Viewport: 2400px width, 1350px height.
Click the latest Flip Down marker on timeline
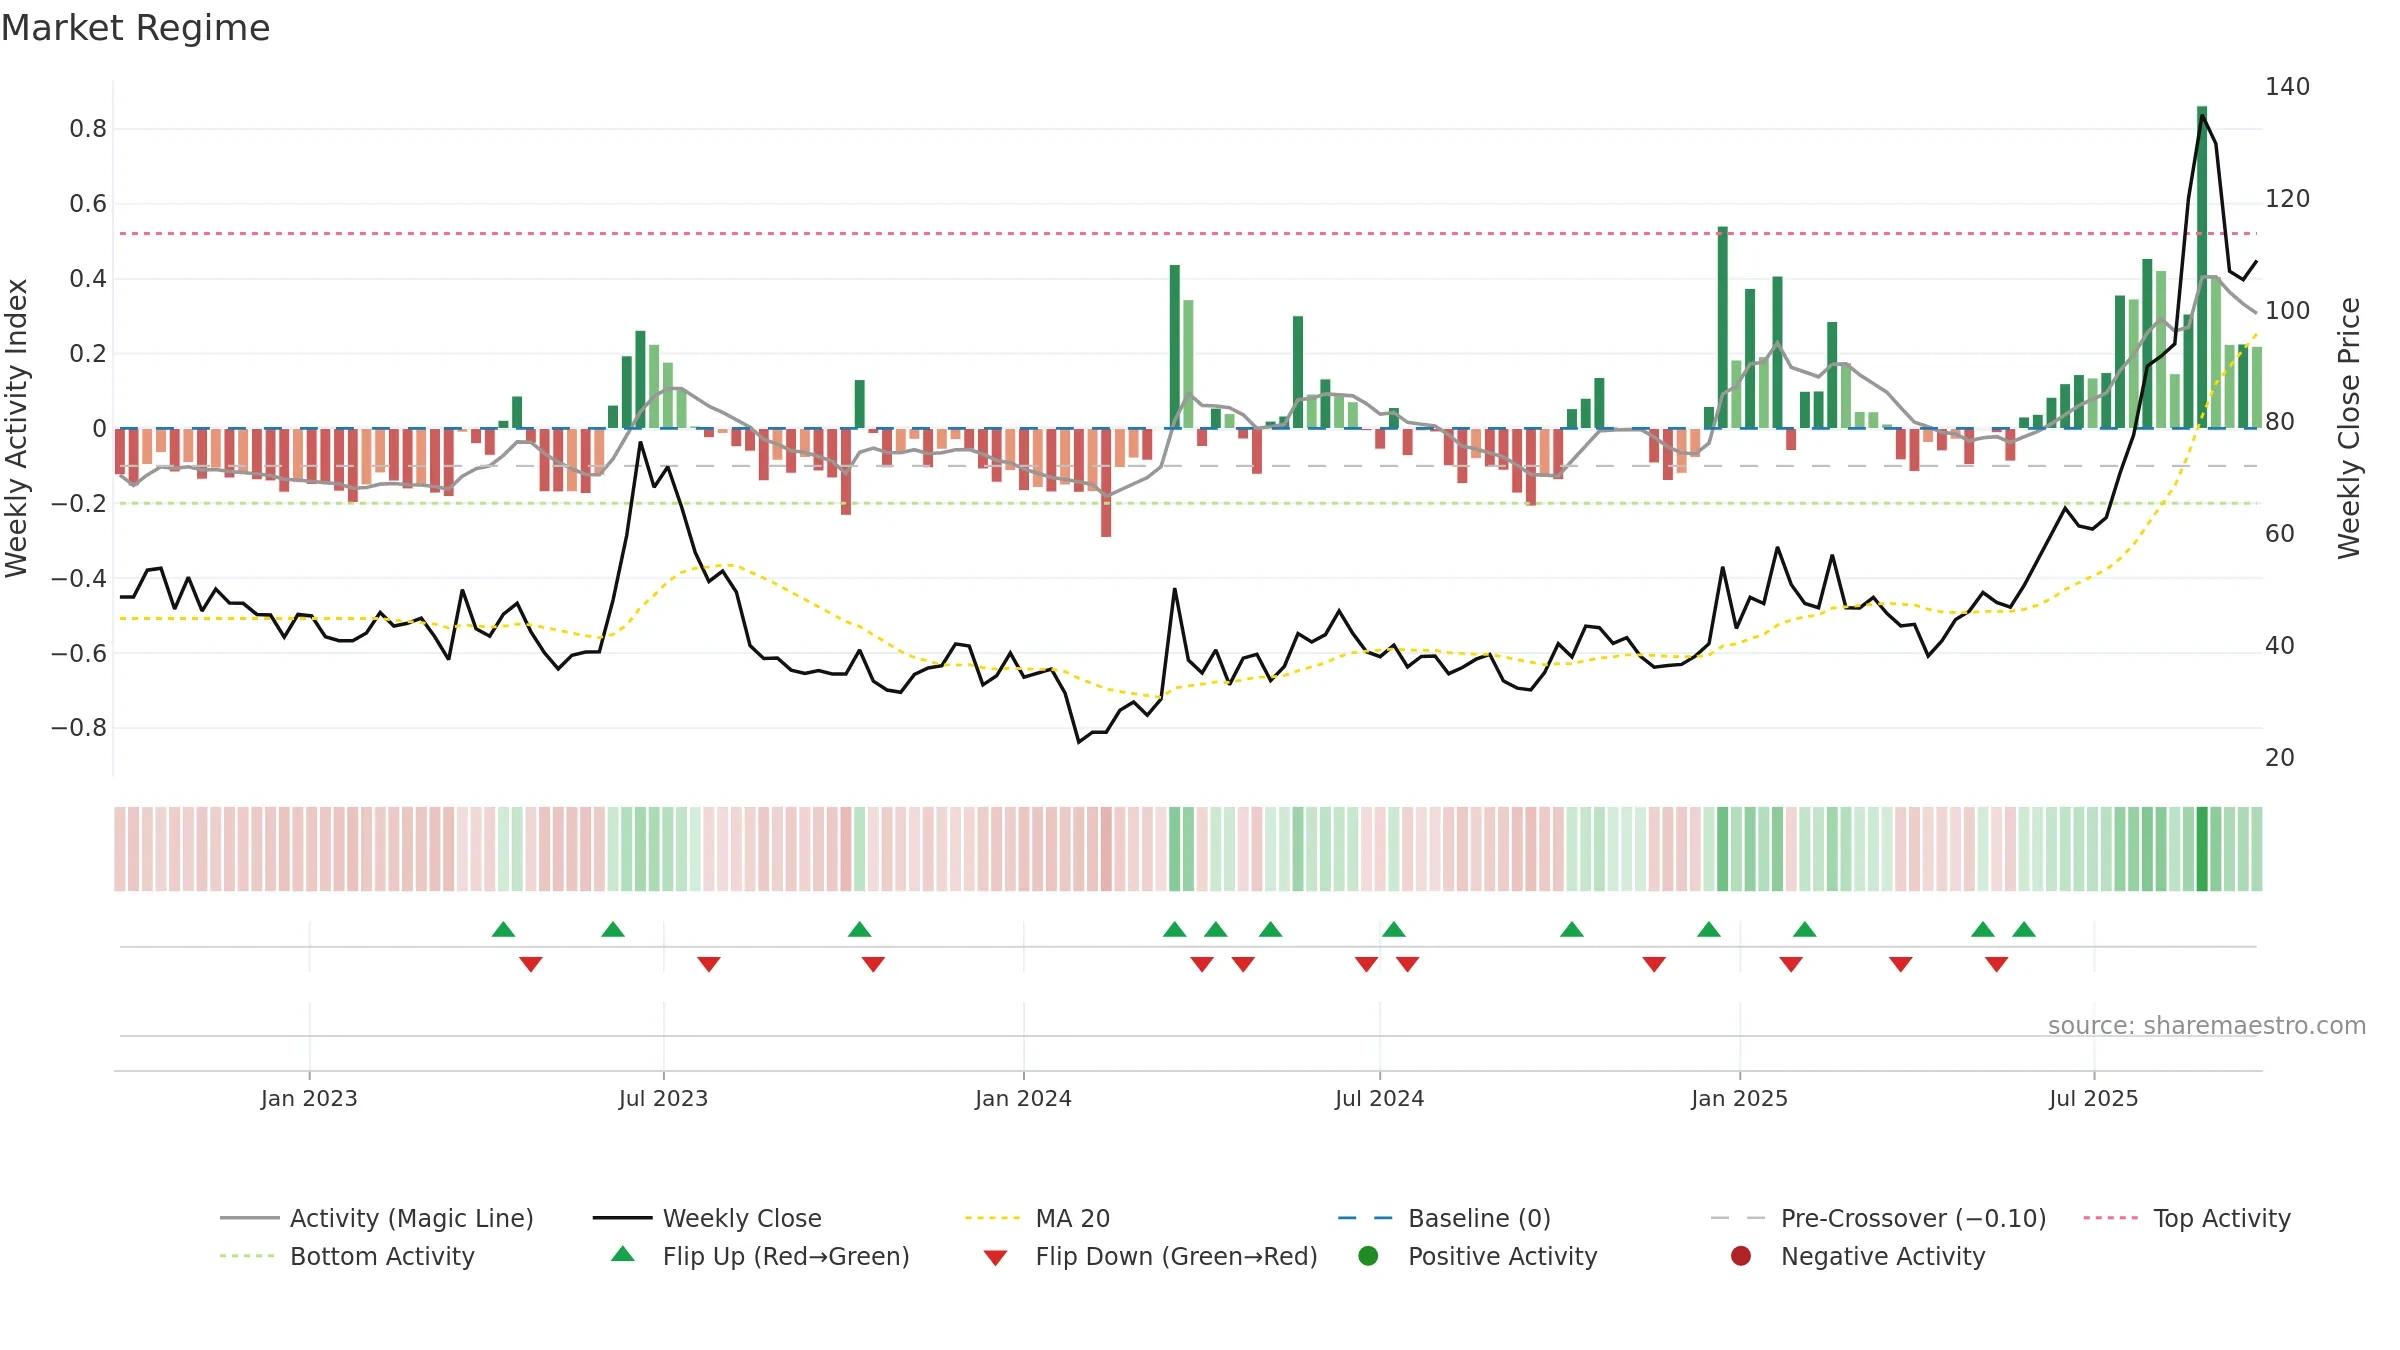click(1997, 964)
